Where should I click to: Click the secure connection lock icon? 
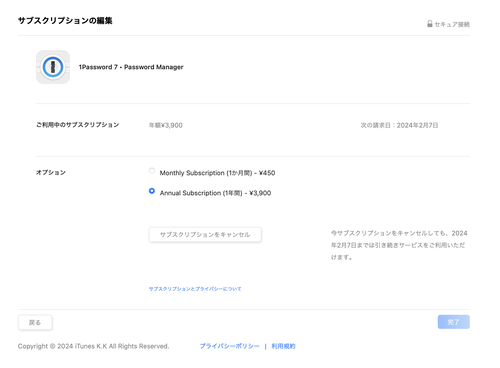[x=430, y=24]
